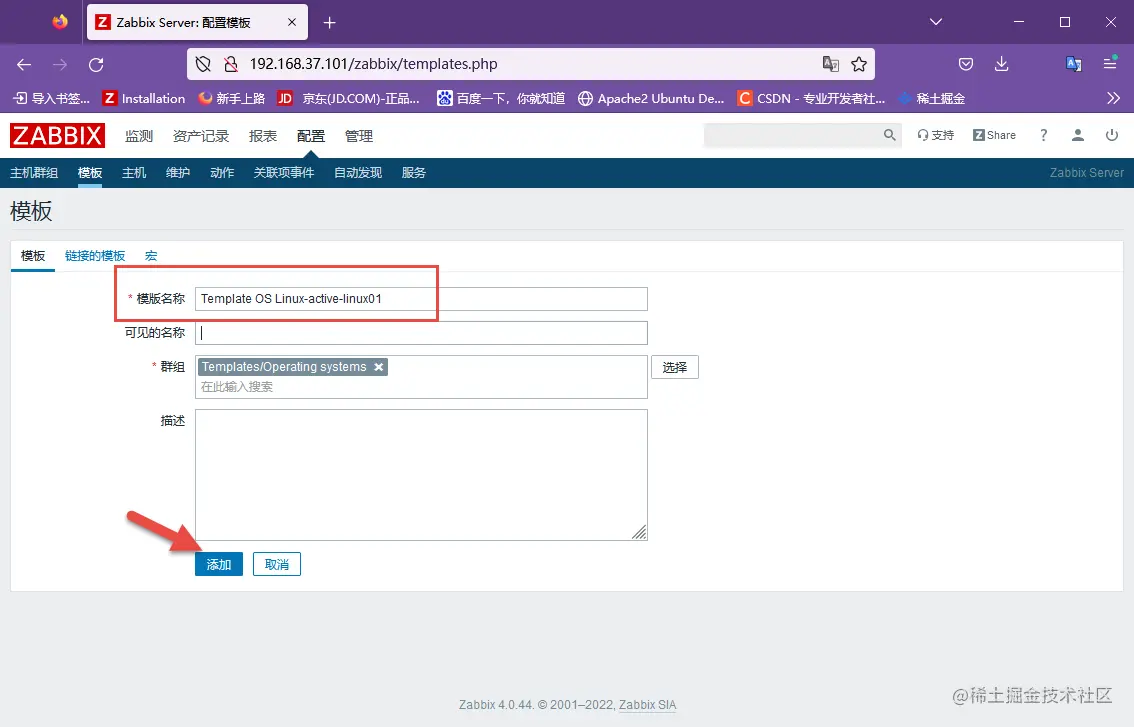Click the logout power icon
Viewport: 1134px width, 727px height.
coord(1112,134)
